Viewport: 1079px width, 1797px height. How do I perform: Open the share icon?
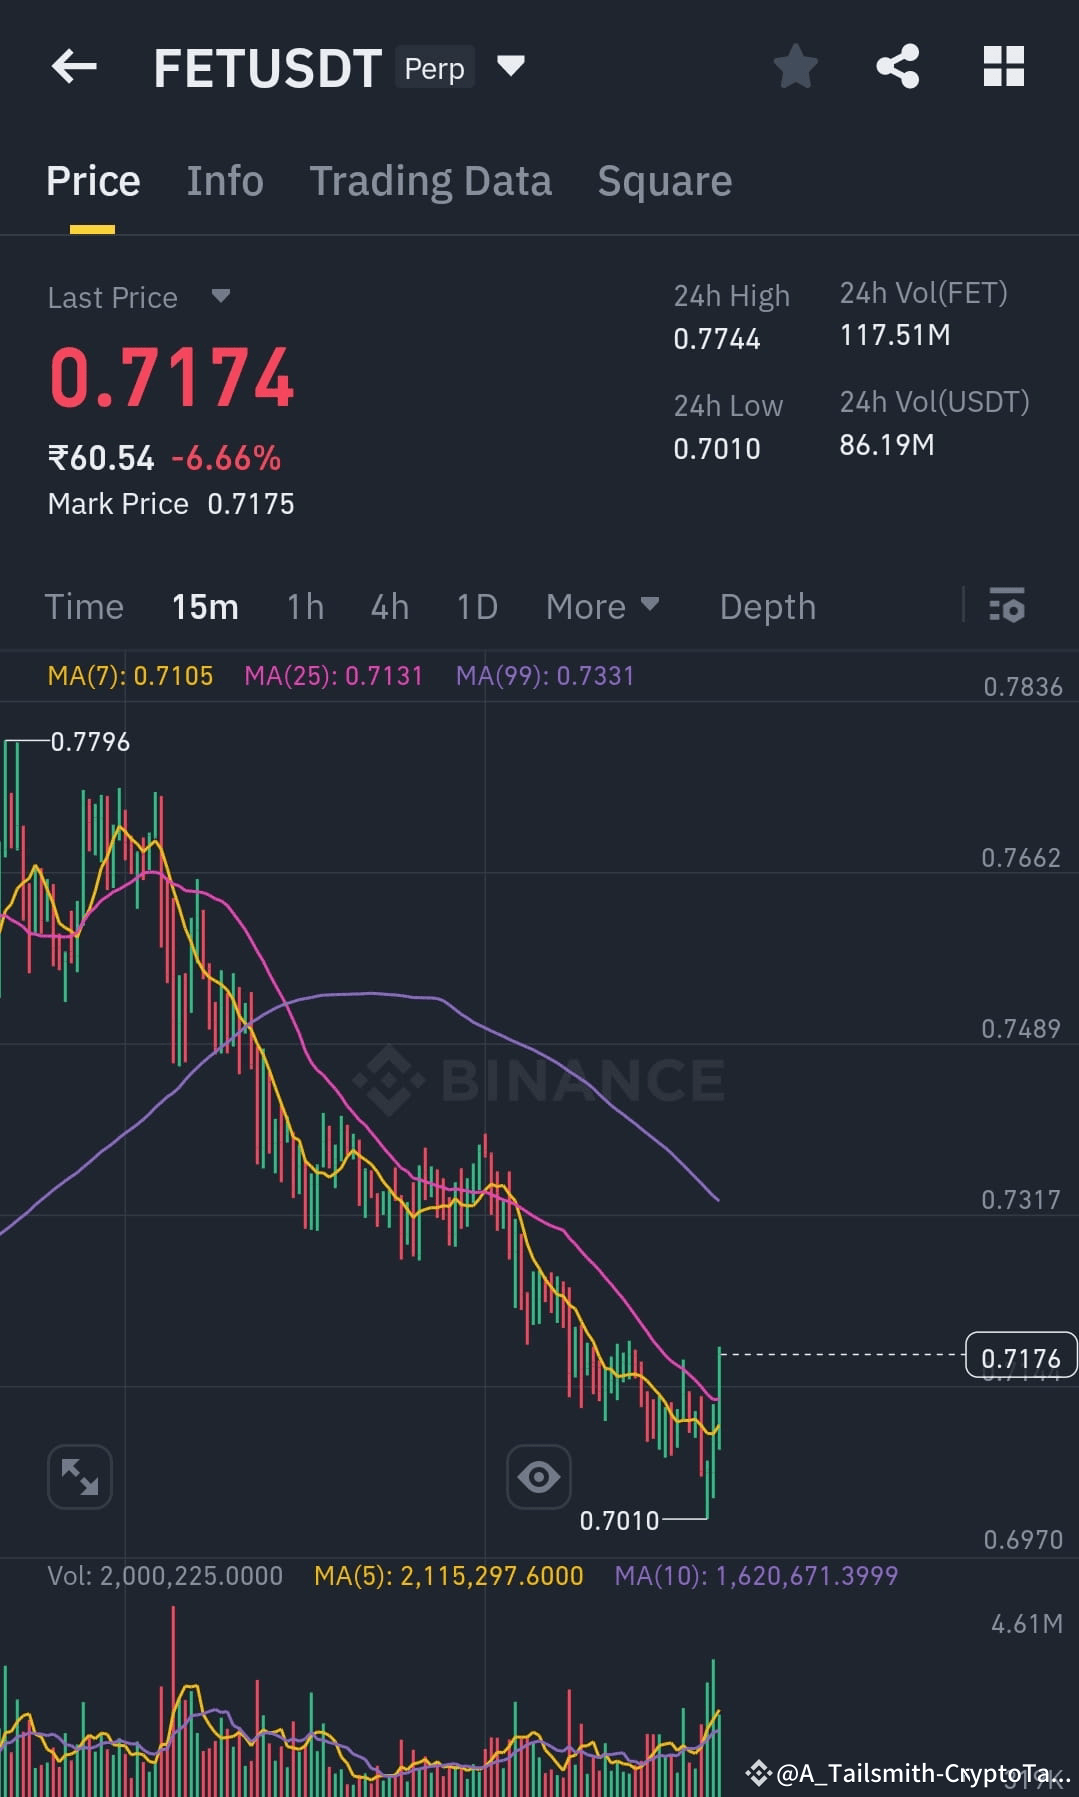(898, 66)
